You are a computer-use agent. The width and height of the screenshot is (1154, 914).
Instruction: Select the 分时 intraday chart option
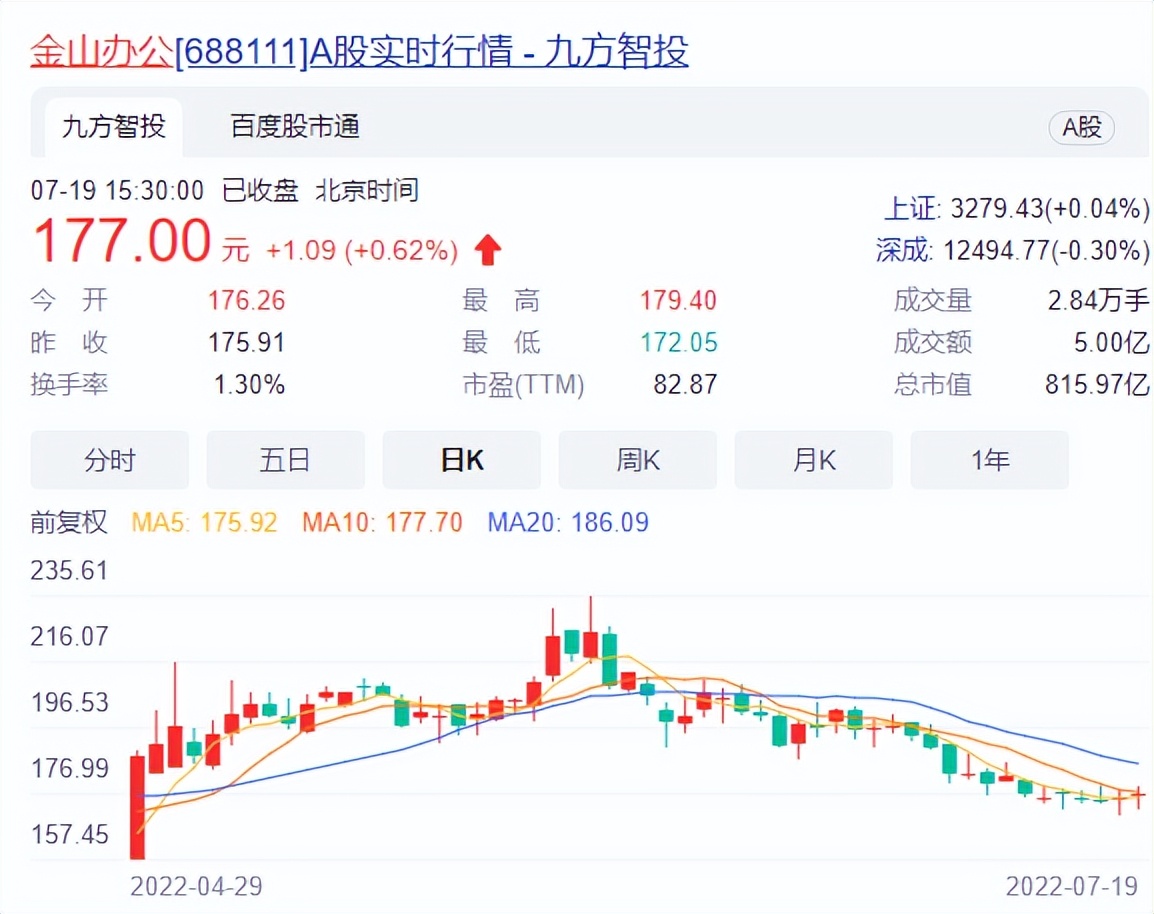[x=109, y=459]
